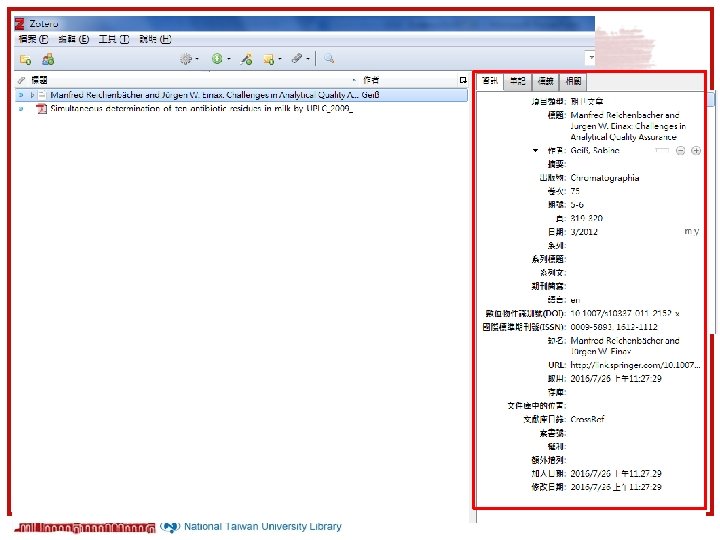Add another author with the plus icon

coord(696,151)
